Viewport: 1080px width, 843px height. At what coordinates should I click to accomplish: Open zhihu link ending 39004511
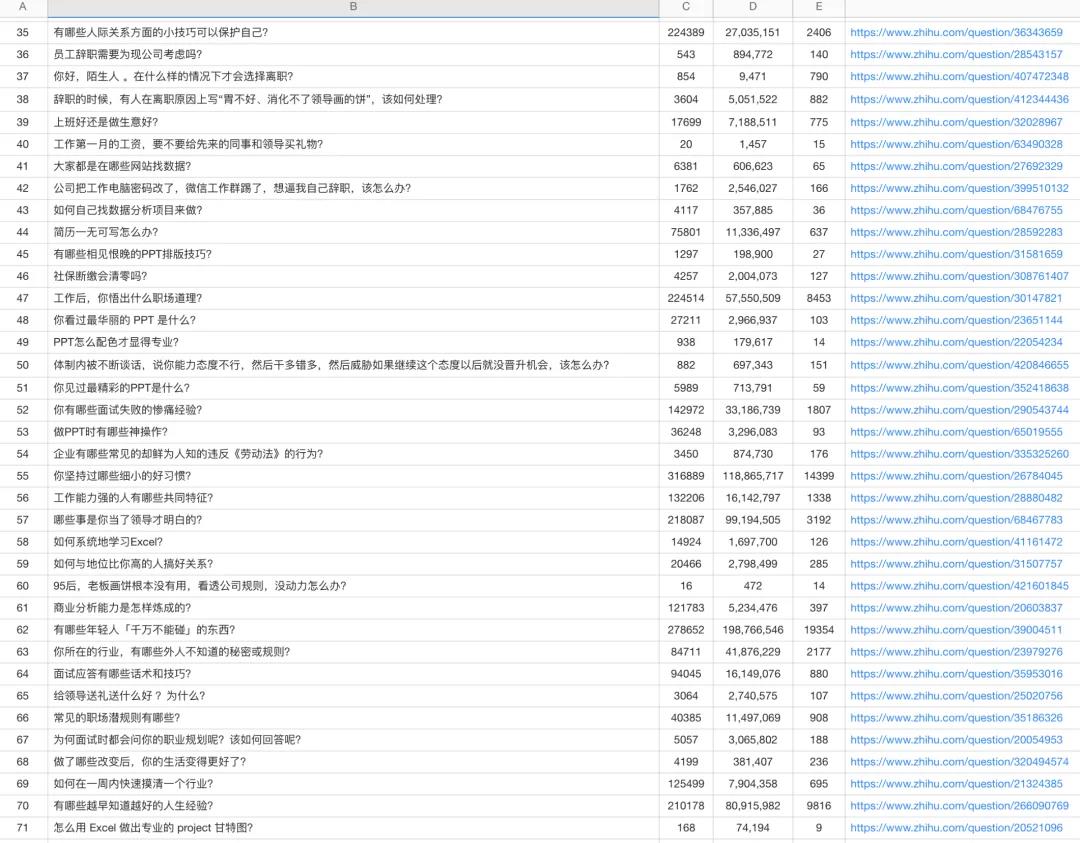pyautogui.click(x=956, y=629)
